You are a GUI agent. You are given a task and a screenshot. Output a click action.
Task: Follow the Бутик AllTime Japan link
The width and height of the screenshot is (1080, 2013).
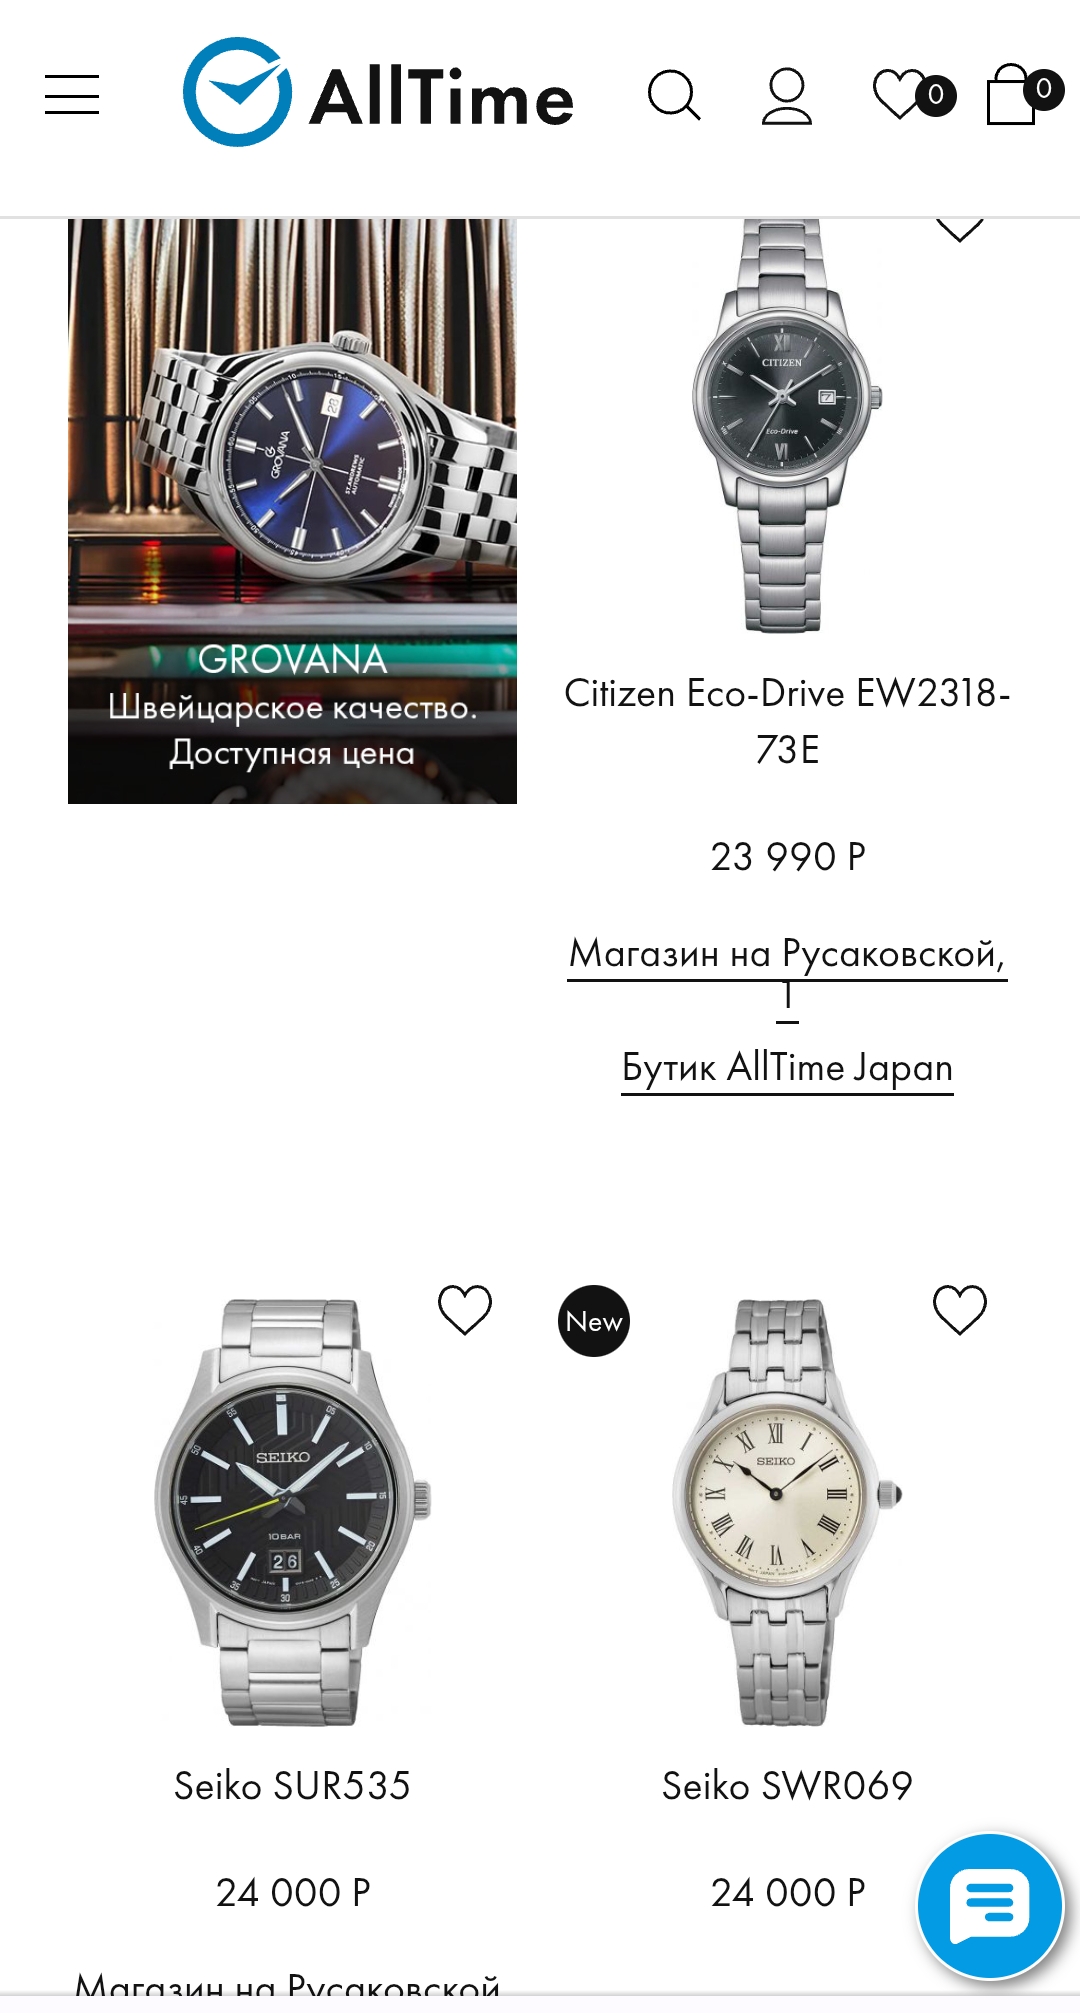[787, 1068]
